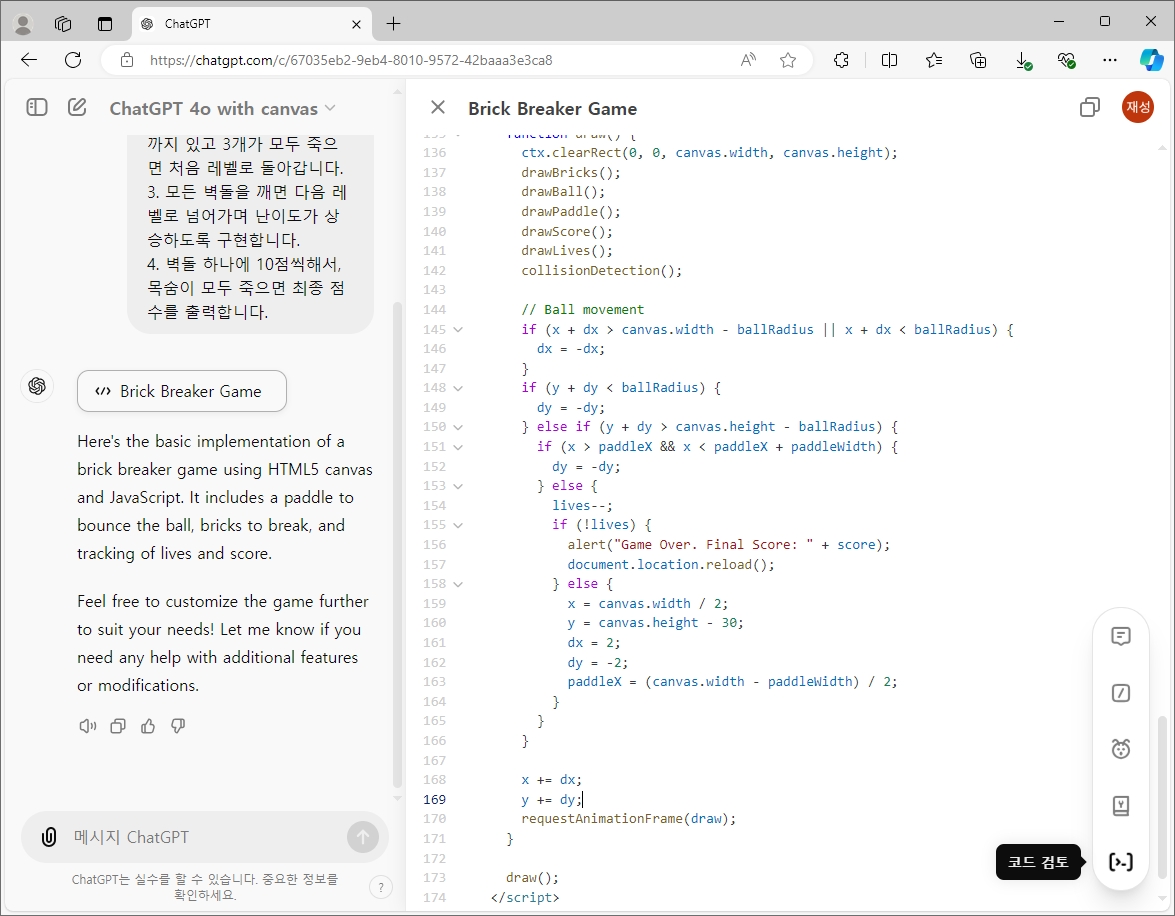
Task: Give thumbs up to the response
Action: coord(148,726)
